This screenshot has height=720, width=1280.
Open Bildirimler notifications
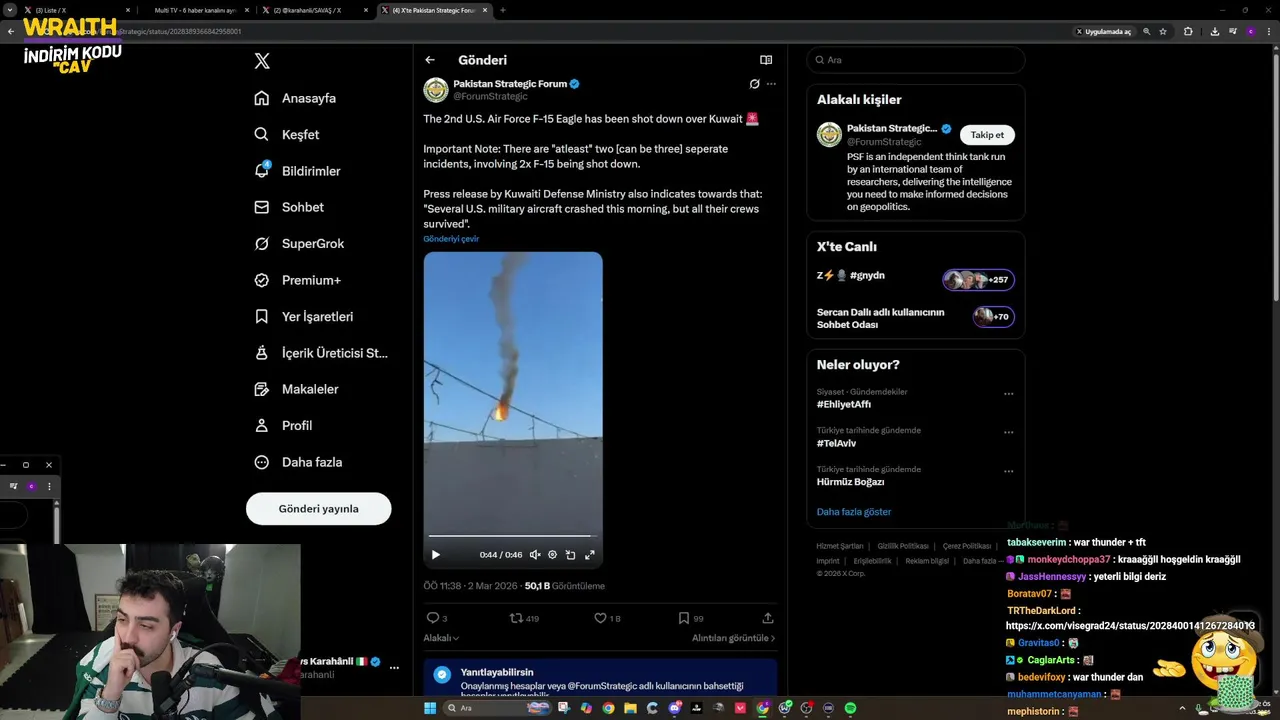click(297, 171)
